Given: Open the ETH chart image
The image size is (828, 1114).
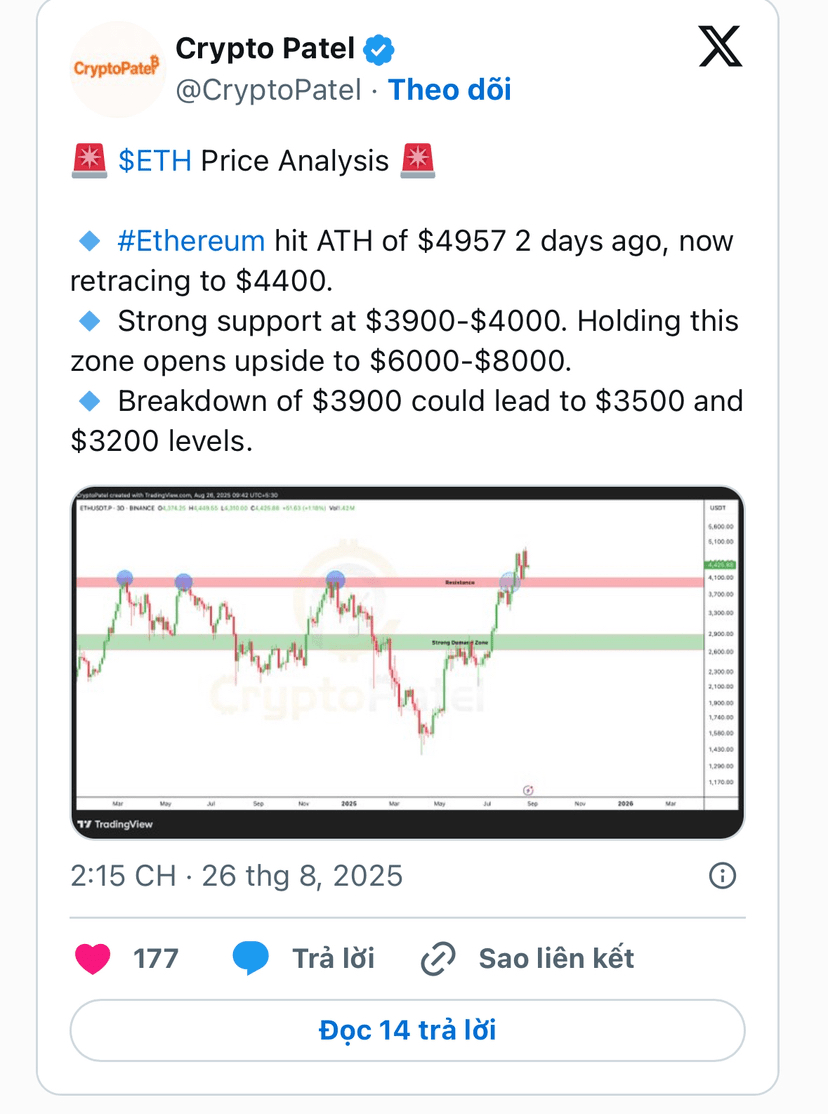Looking at the screenshot, I should coord(407,662).
